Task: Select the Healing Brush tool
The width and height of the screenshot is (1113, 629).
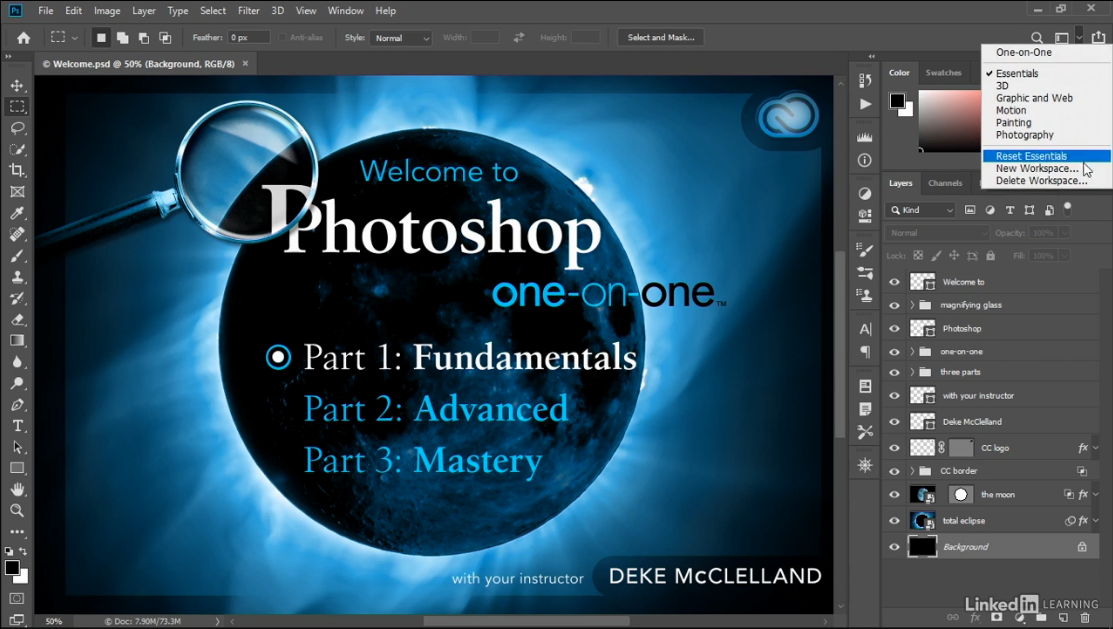Action: (x=17, y=234)
